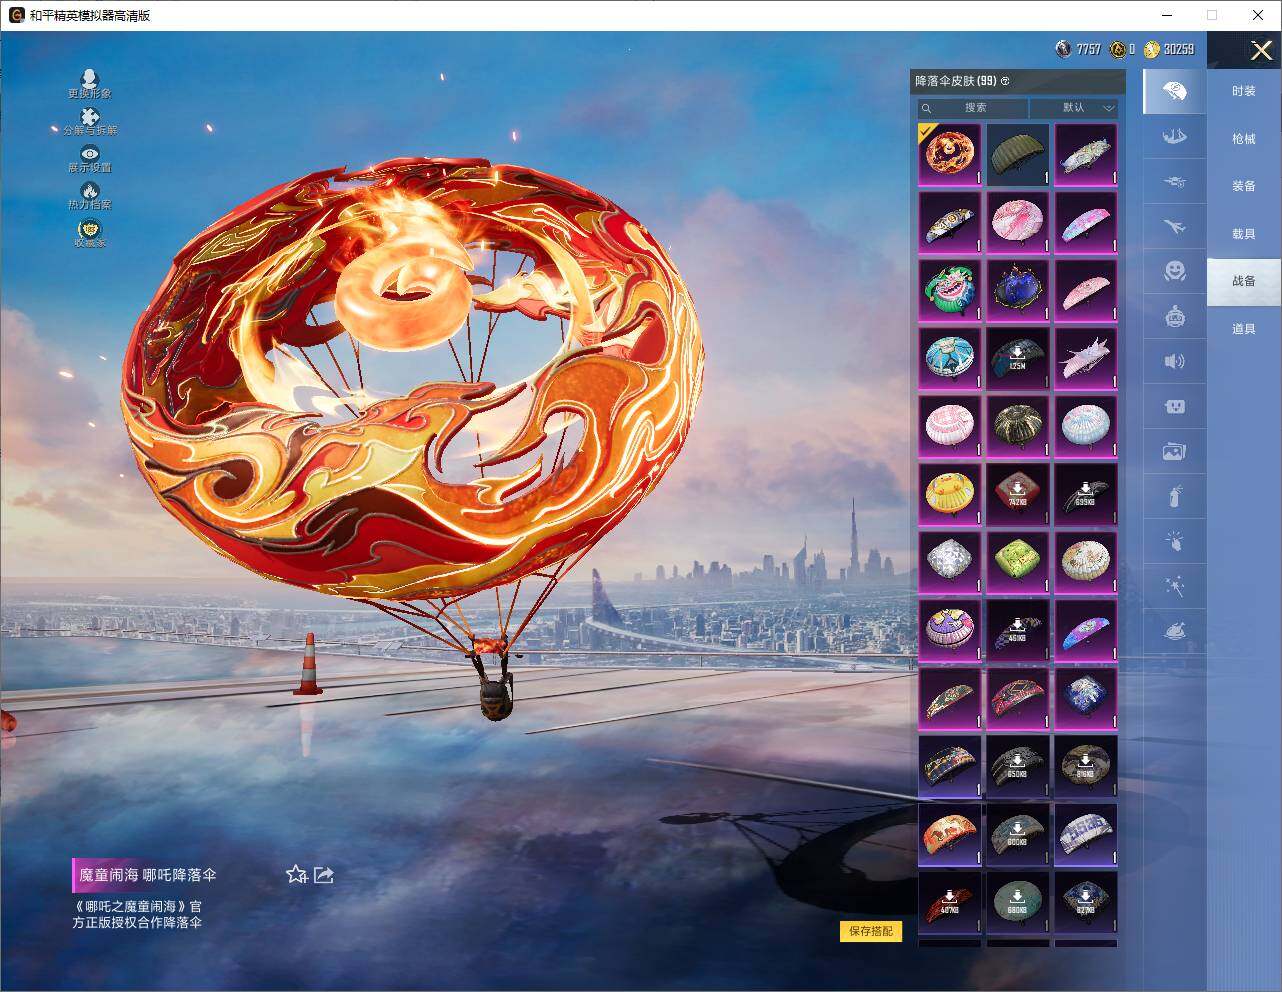
Task: Select the dark blue starry parachute thumbnail
Action: [1018, 291]
